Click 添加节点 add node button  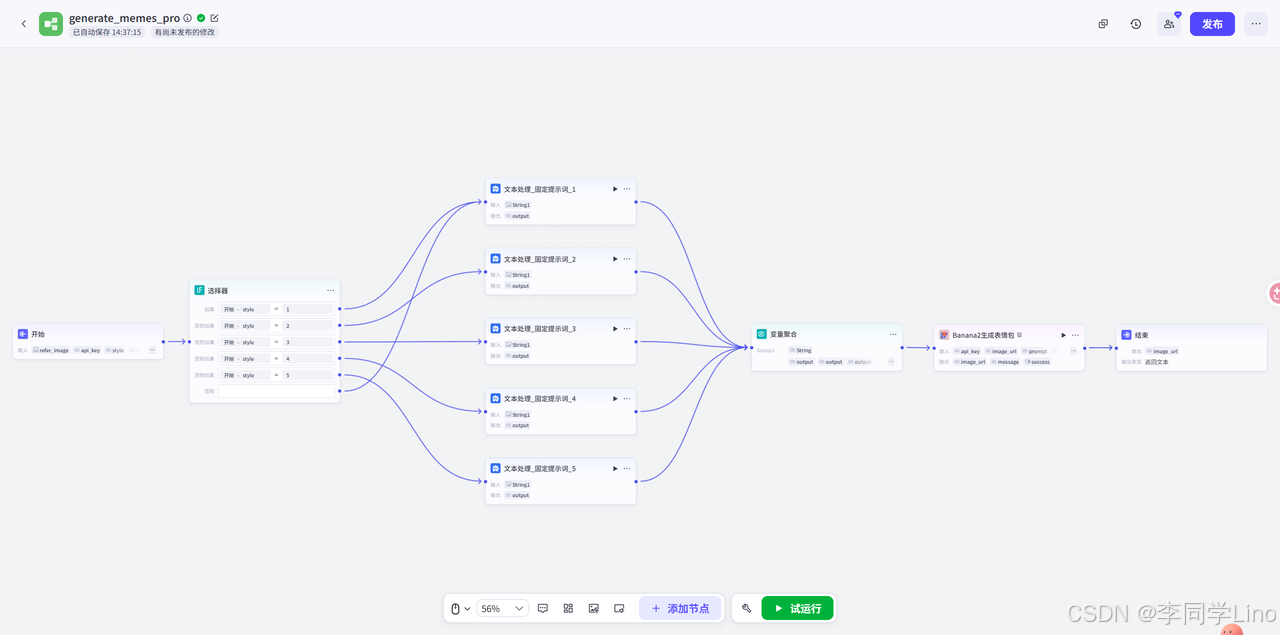[x=680, y=608]
